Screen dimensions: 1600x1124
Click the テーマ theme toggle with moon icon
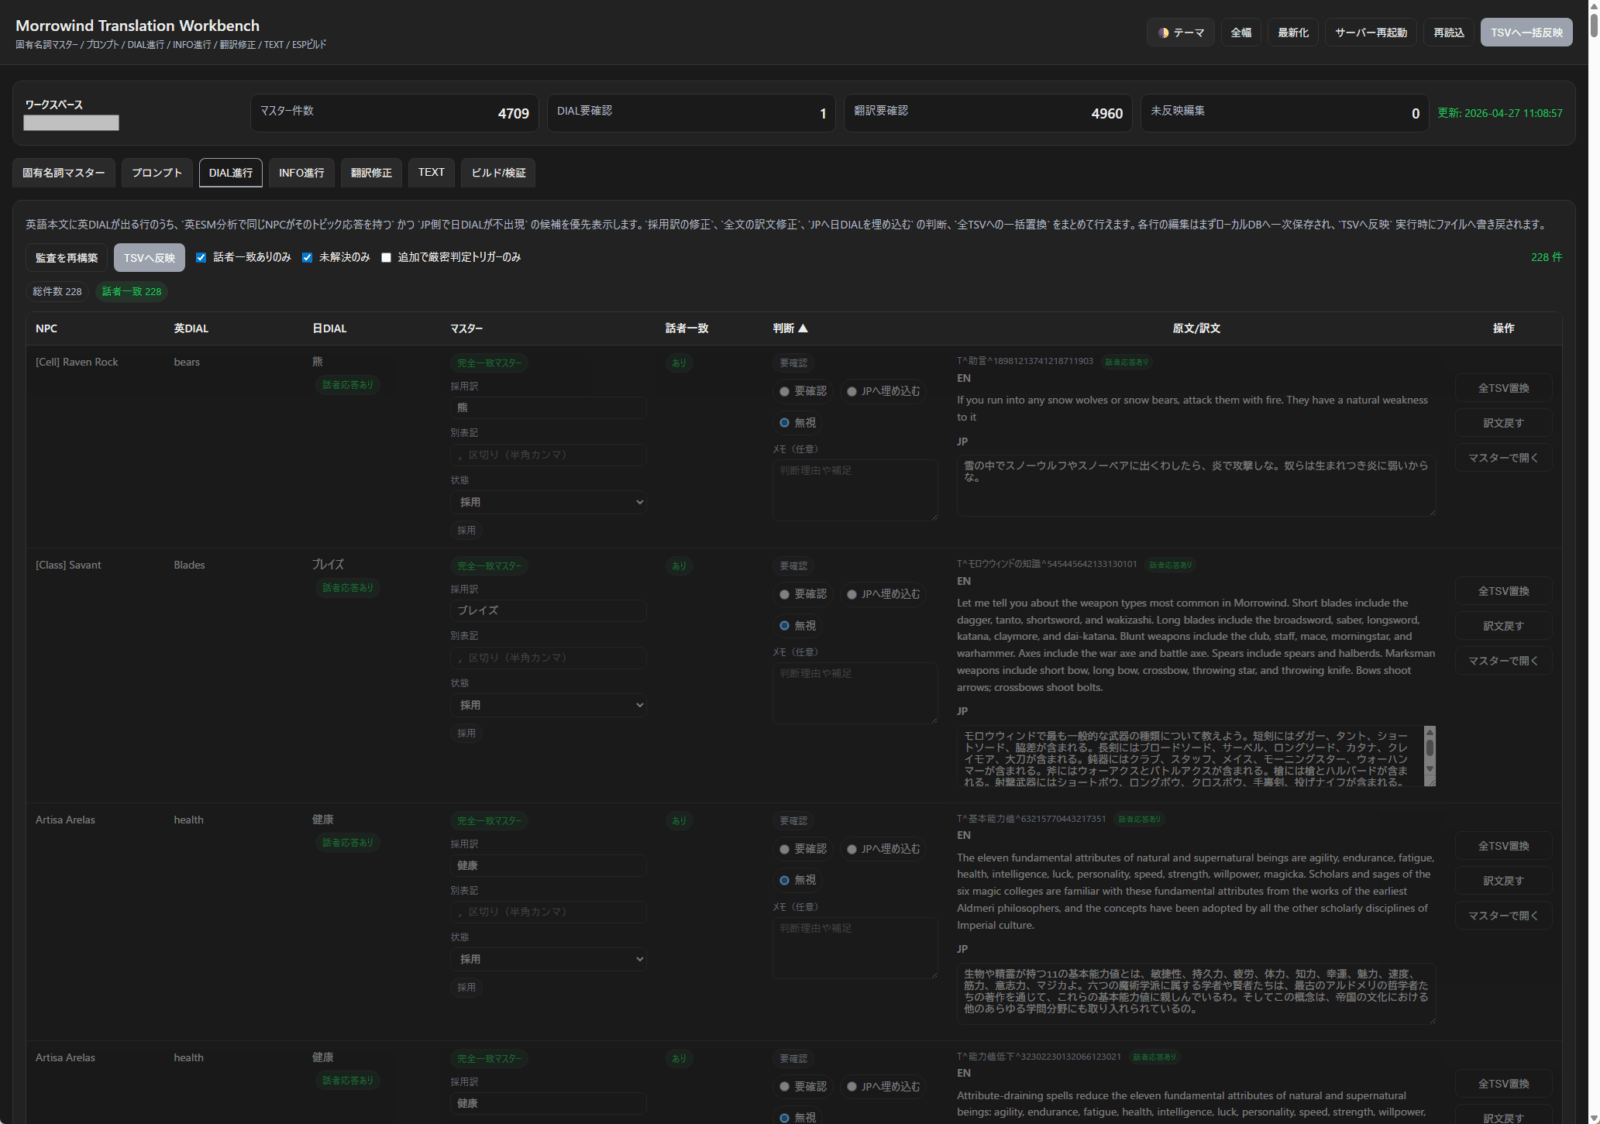pos(1180,33)
